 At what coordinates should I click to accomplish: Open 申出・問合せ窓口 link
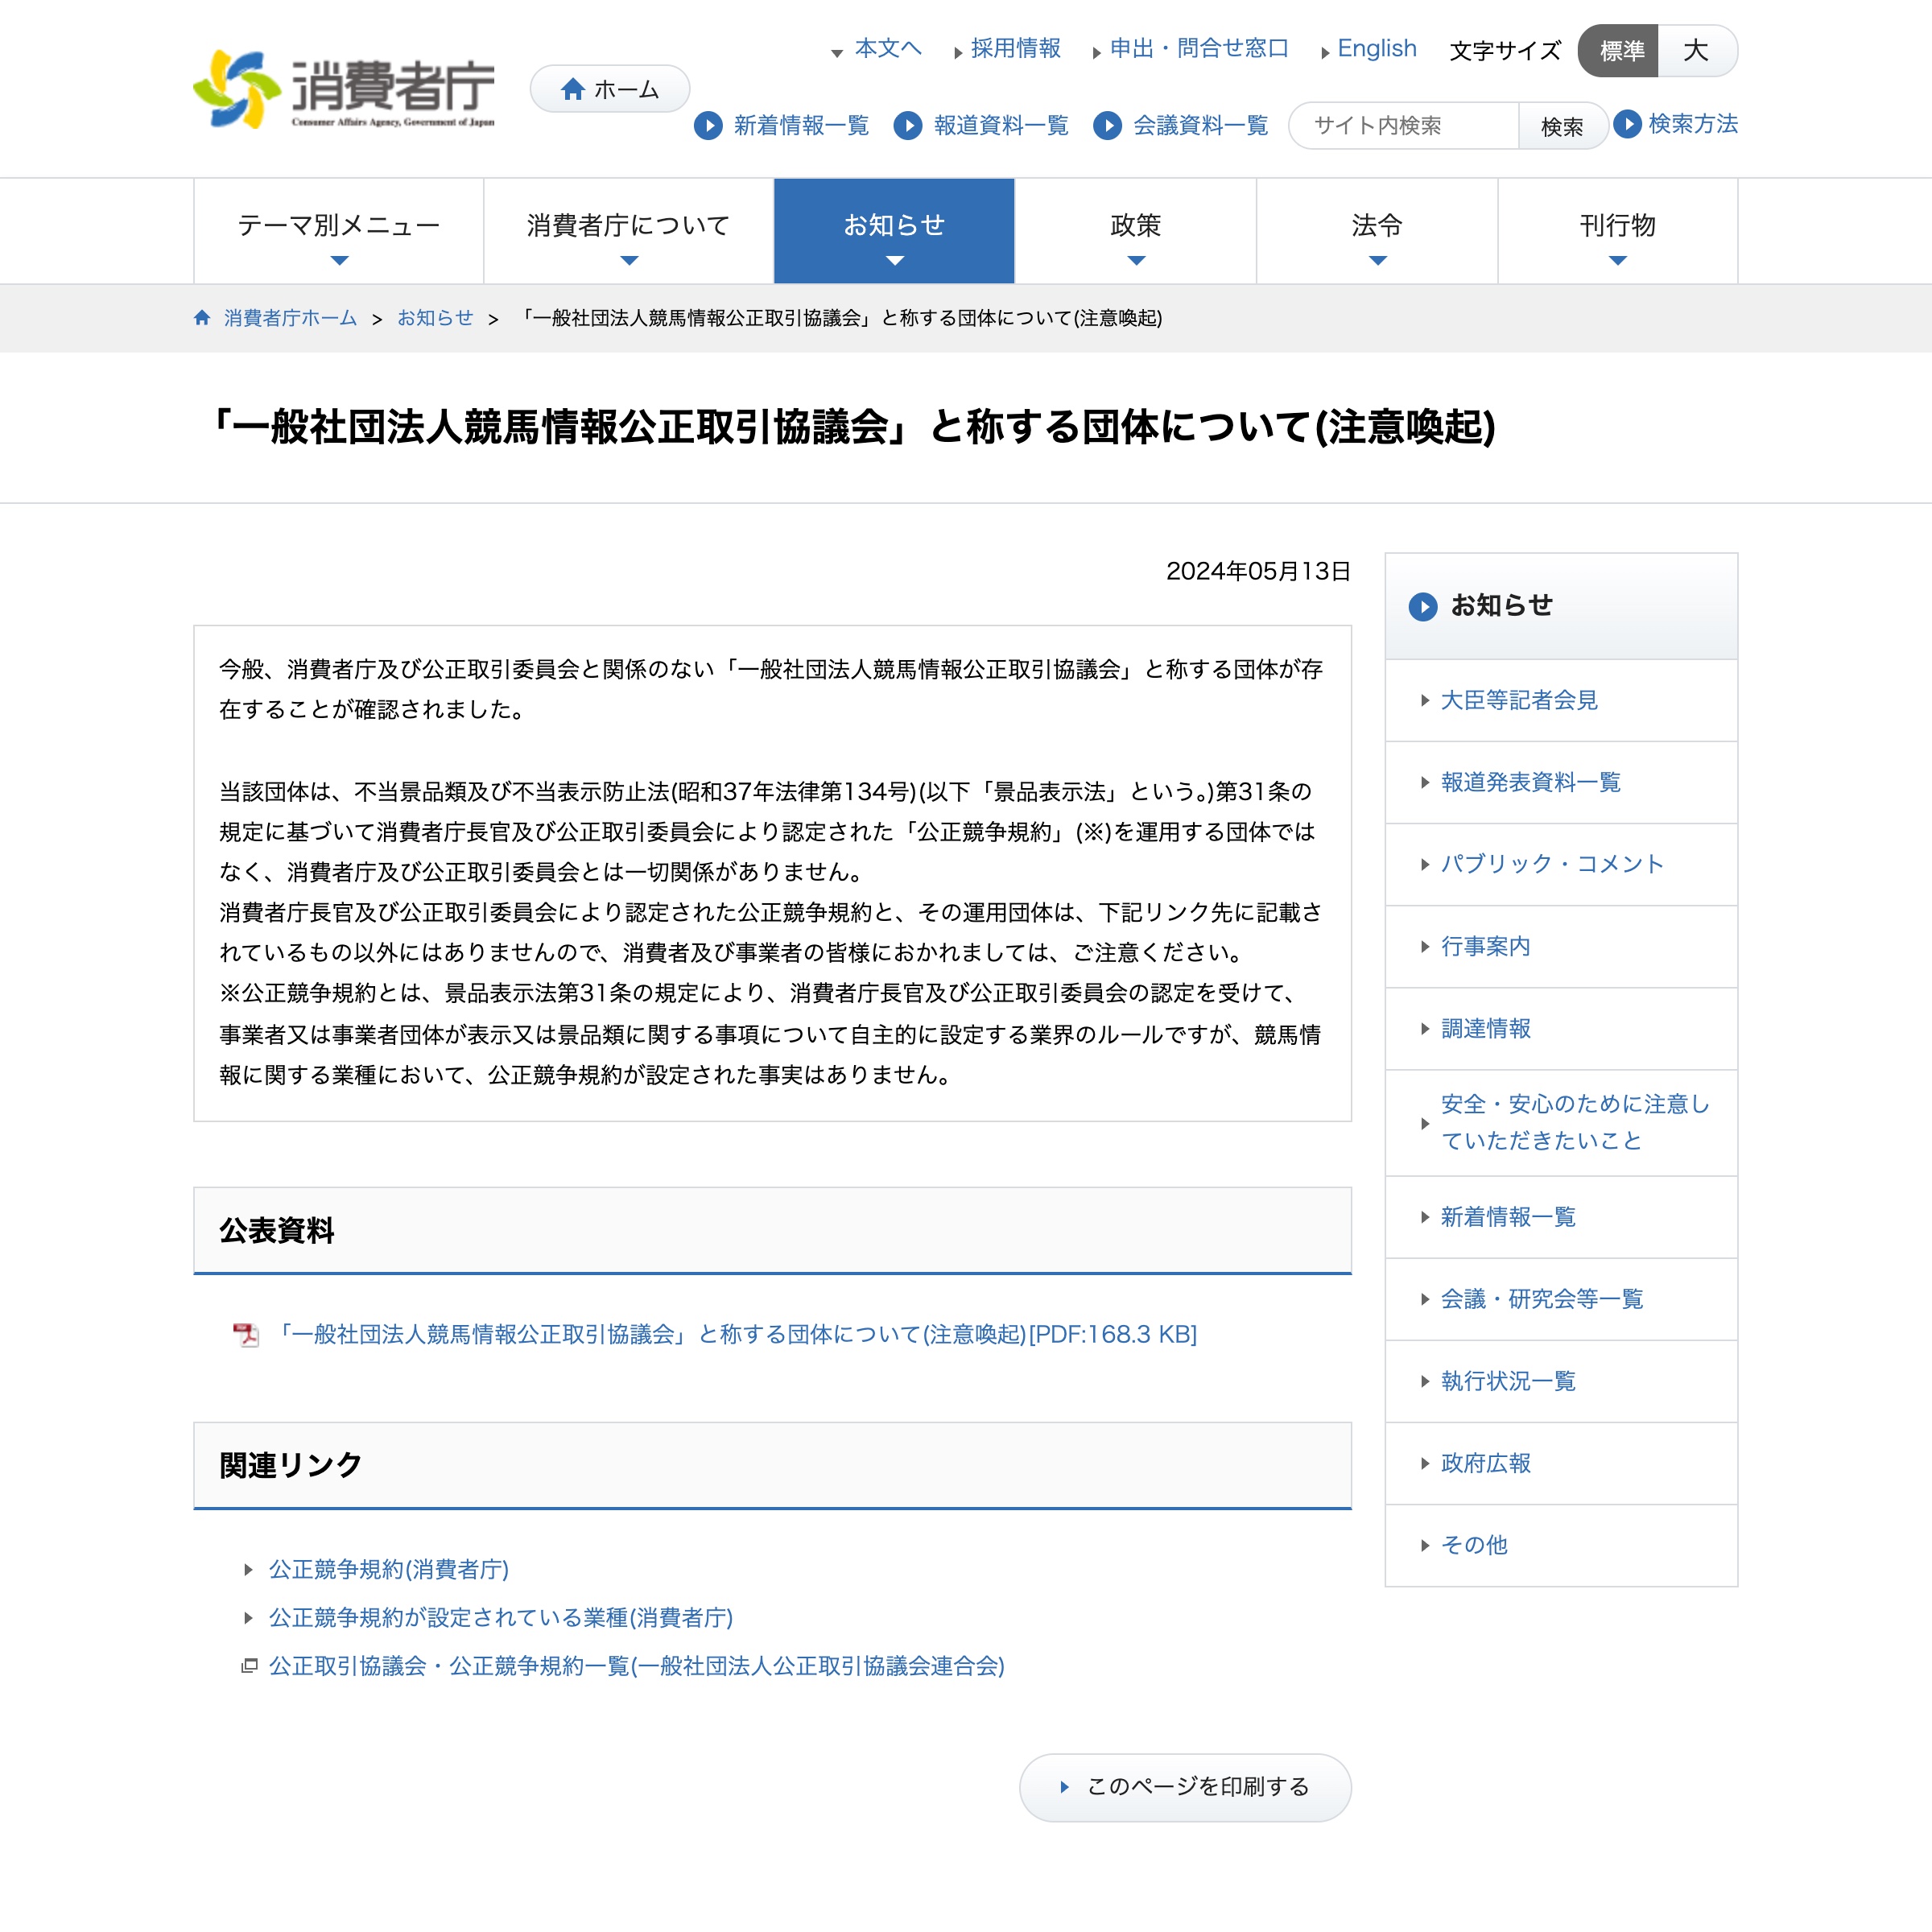(x=1199, y=48)
